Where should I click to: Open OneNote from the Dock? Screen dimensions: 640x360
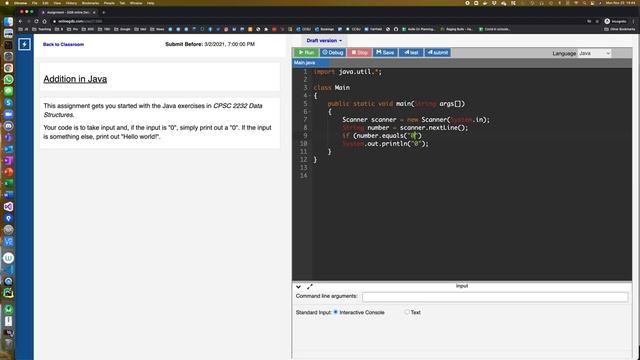pyautogui.click(x=8, y=160)
